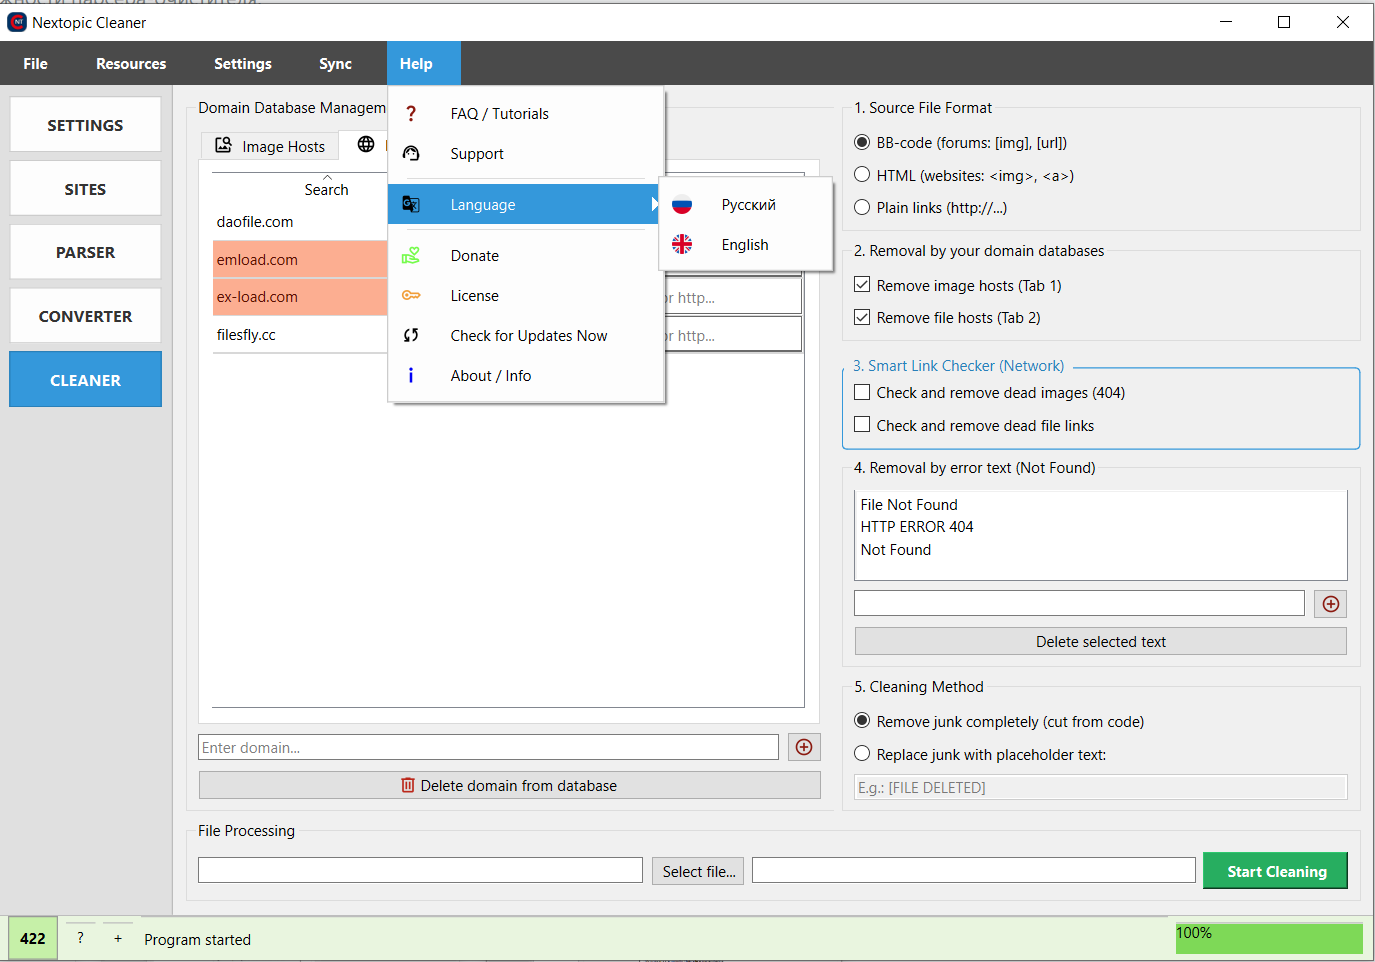The width and height of the screenshot is (1375, 962).
Task: Switch to the Image Hosts tab
Action: point(270,146)
